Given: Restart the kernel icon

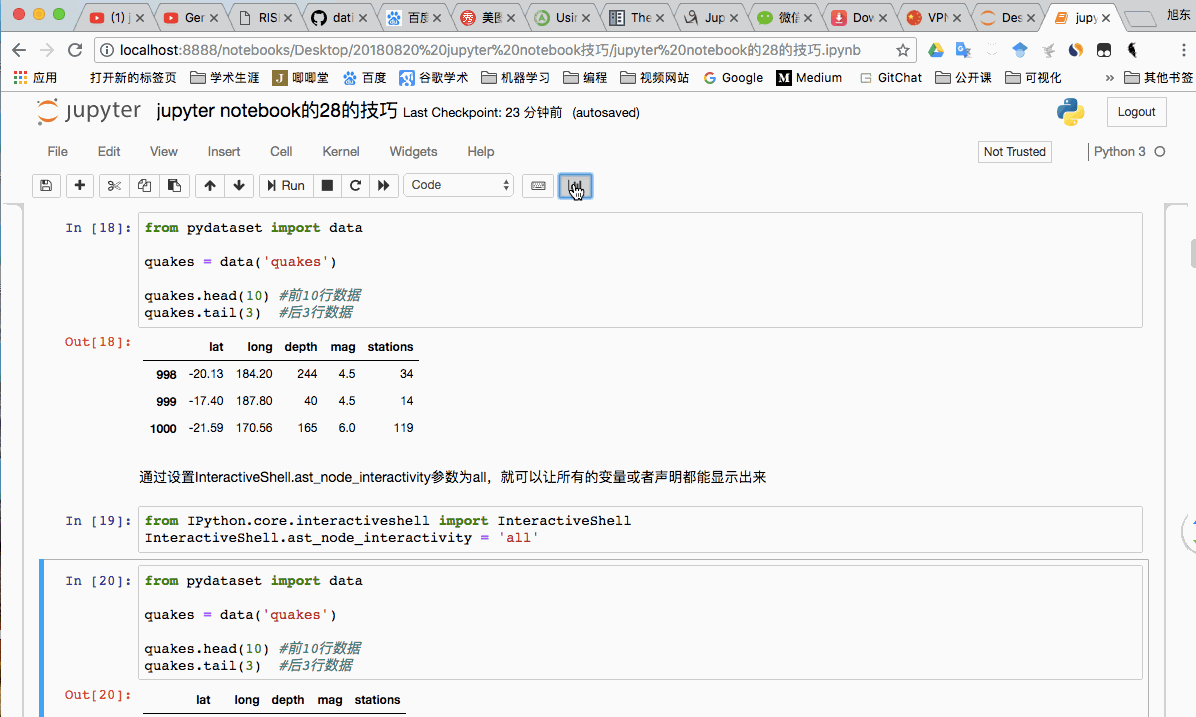Looking at the screenshot, I should [x=355, y=185].
